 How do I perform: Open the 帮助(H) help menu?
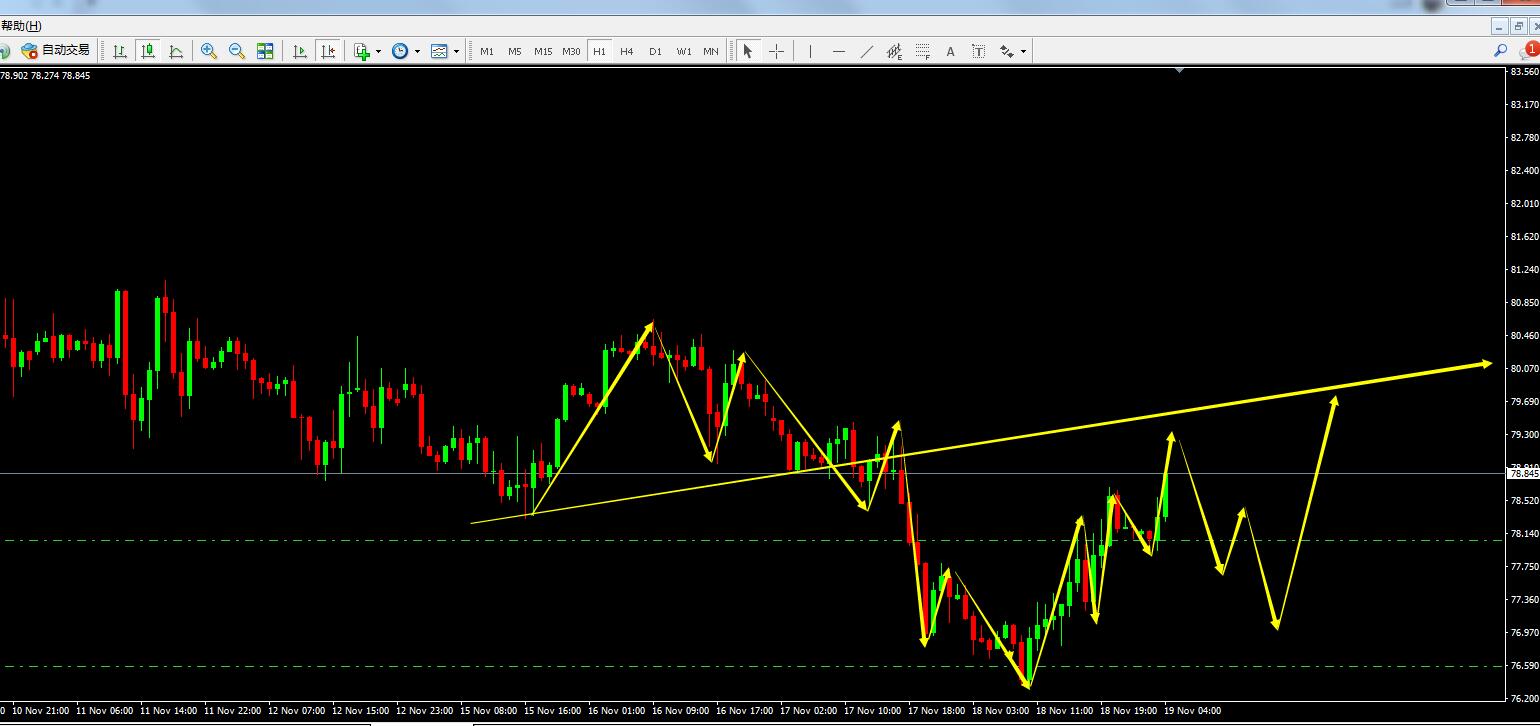click(x=21, y=26)
